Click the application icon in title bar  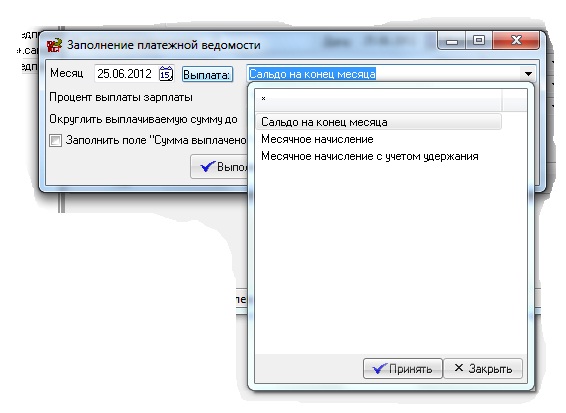(x=55, y=45)
